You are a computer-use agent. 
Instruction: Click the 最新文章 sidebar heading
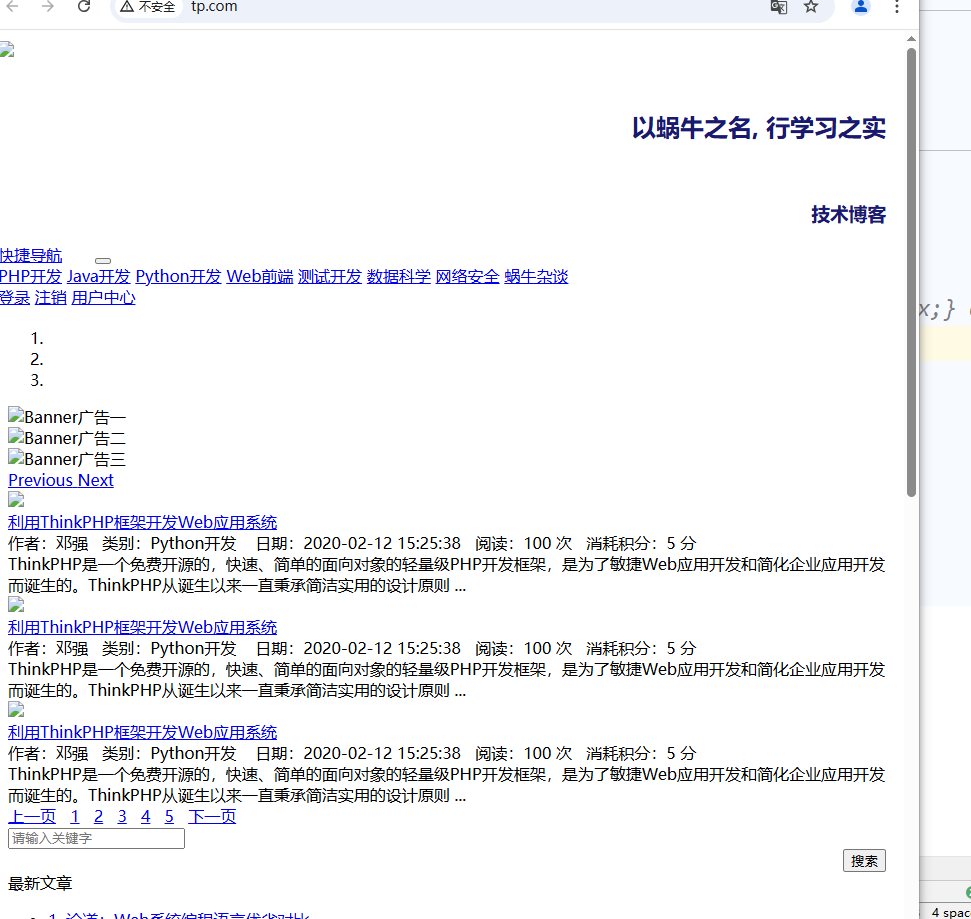(40, 884)
